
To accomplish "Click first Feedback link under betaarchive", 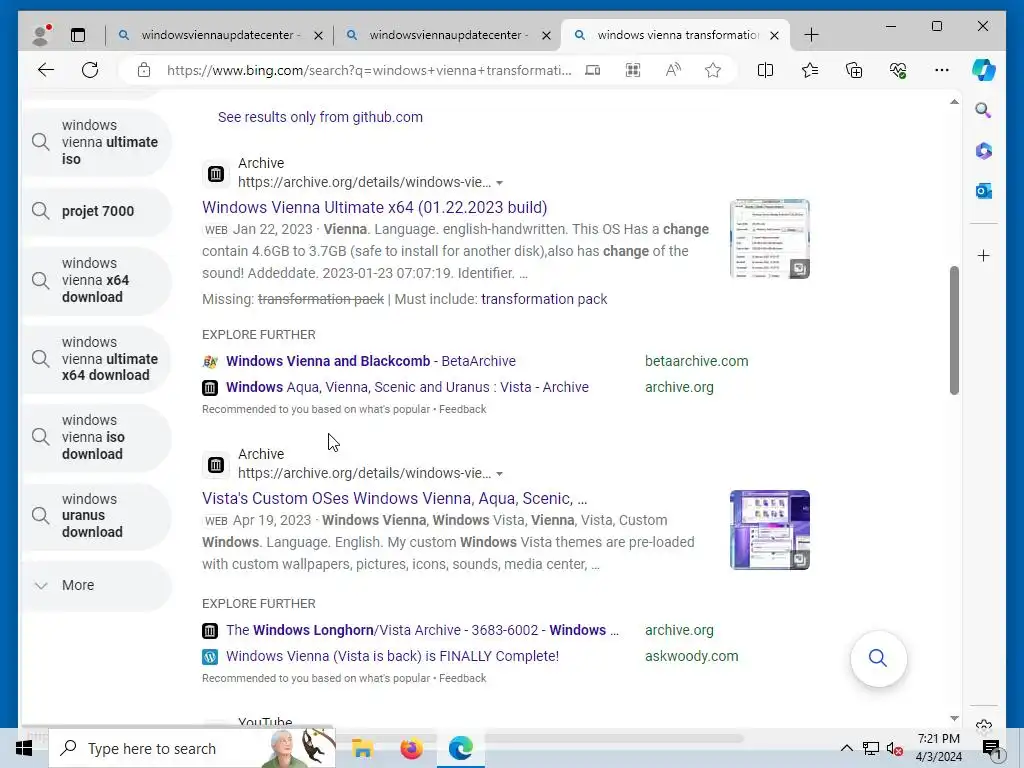I will pyautogui.click(x=462, y=409).
